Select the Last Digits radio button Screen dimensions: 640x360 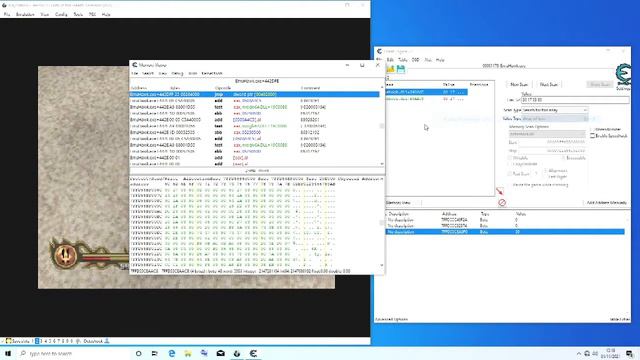point(546,176)
